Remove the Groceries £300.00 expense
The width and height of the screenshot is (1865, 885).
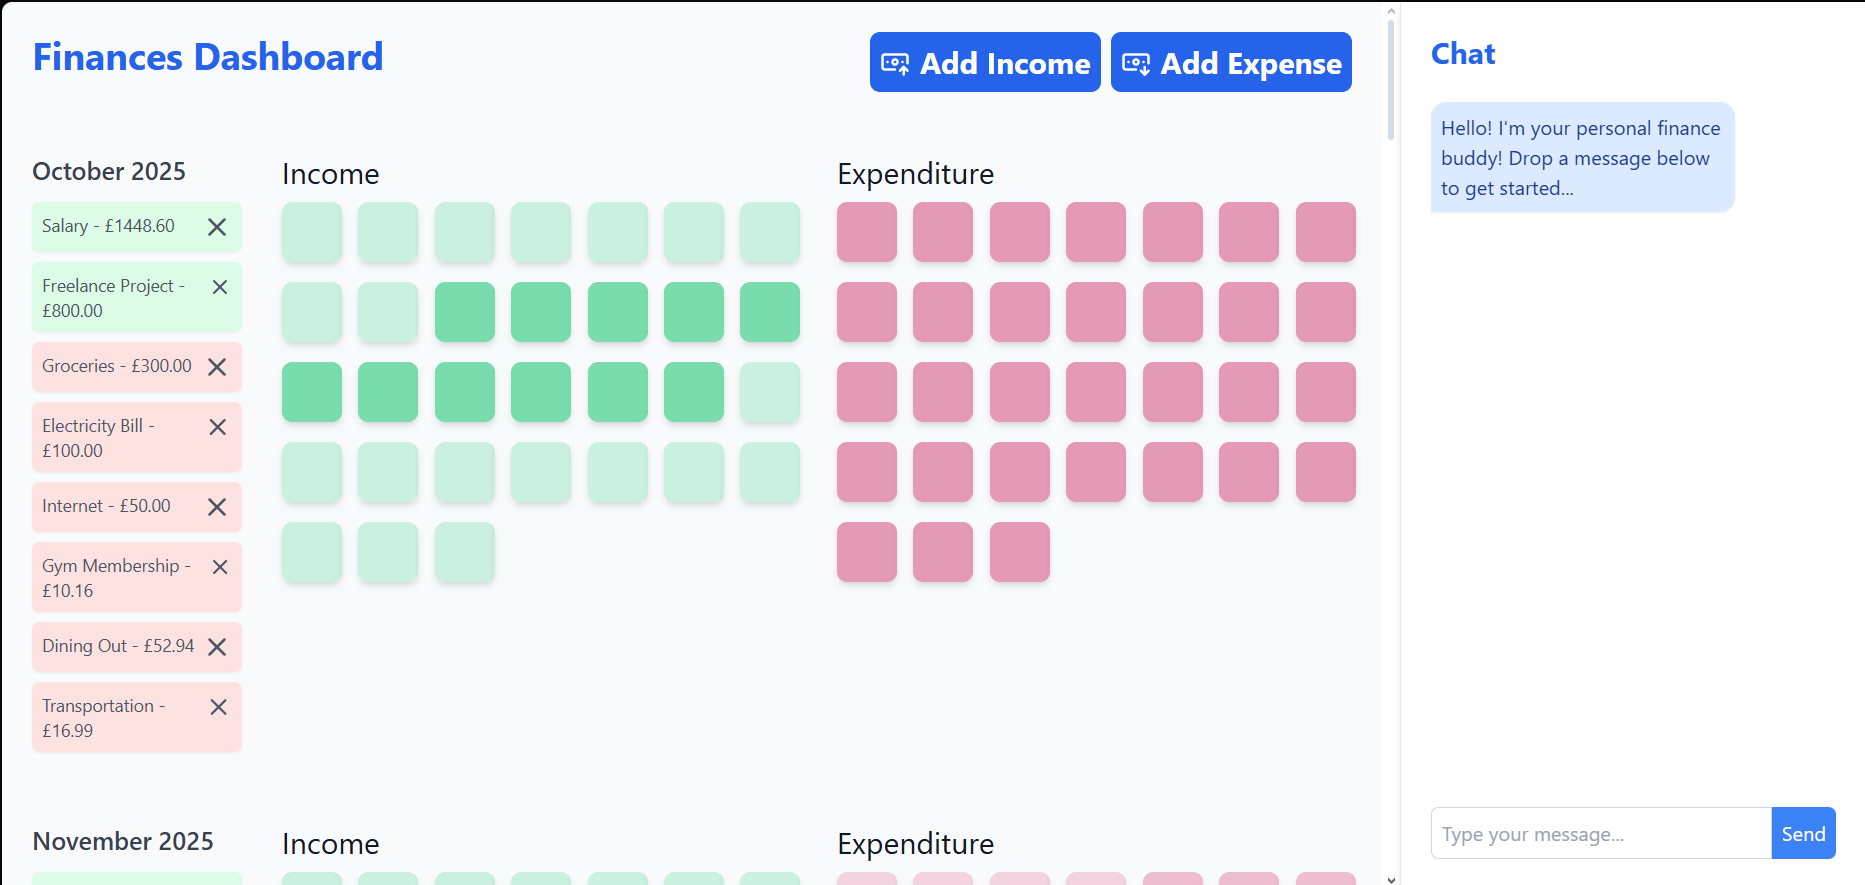point(217,367)
